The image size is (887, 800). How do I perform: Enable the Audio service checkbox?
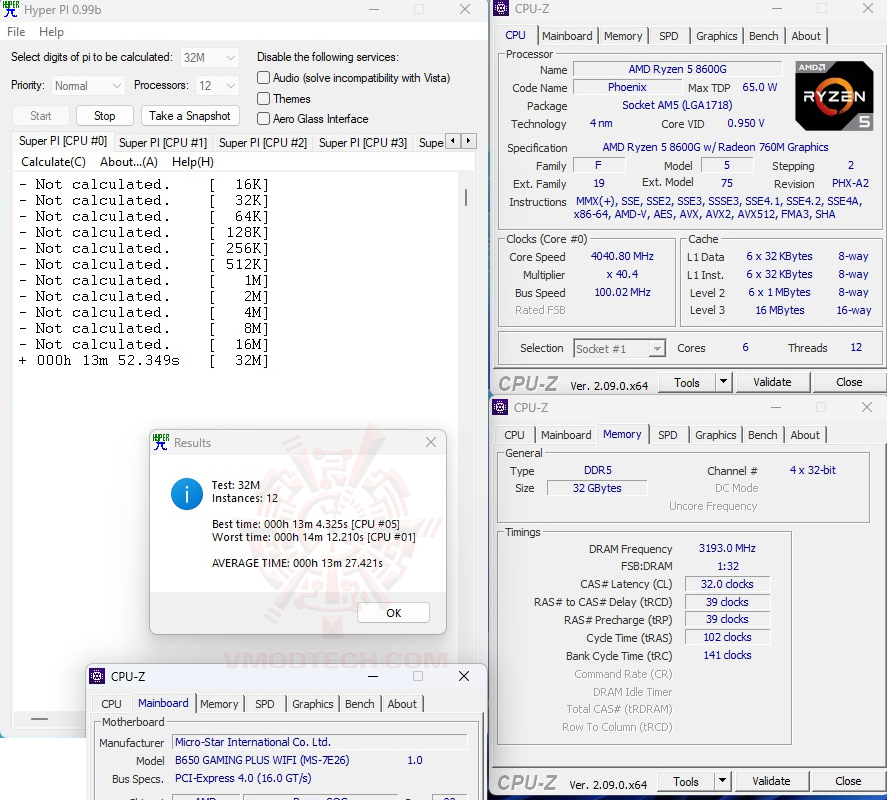coord(263,78)
